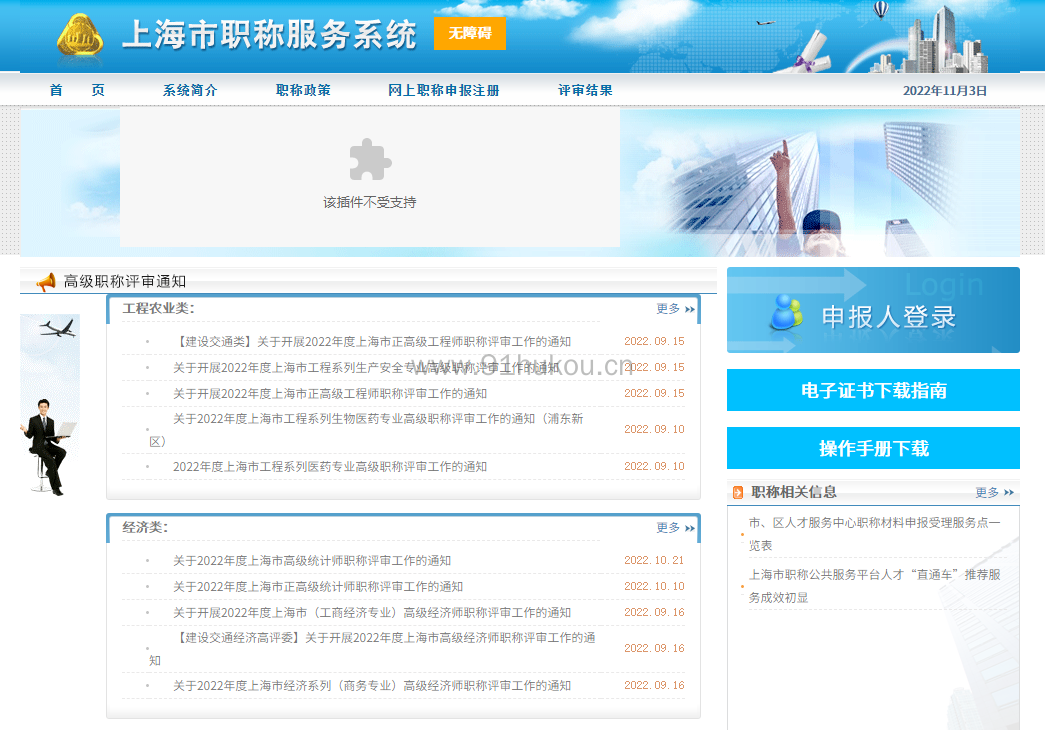This screenshot has height=730, width=1045.
Task: Show 更多 in 职称相关信息 panel
Action: [993, 492]
